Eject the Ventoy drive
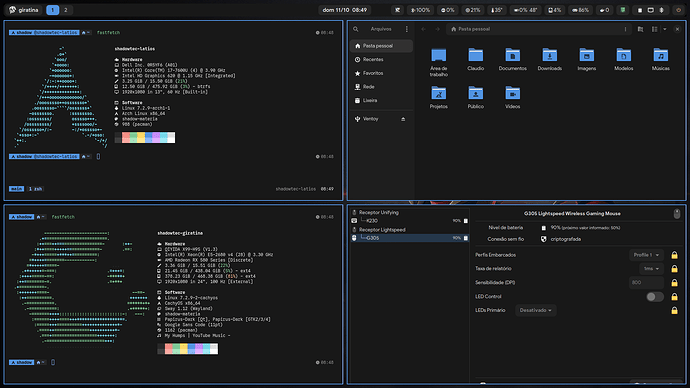This screenshot has width=690, height=388. [403, 119]
